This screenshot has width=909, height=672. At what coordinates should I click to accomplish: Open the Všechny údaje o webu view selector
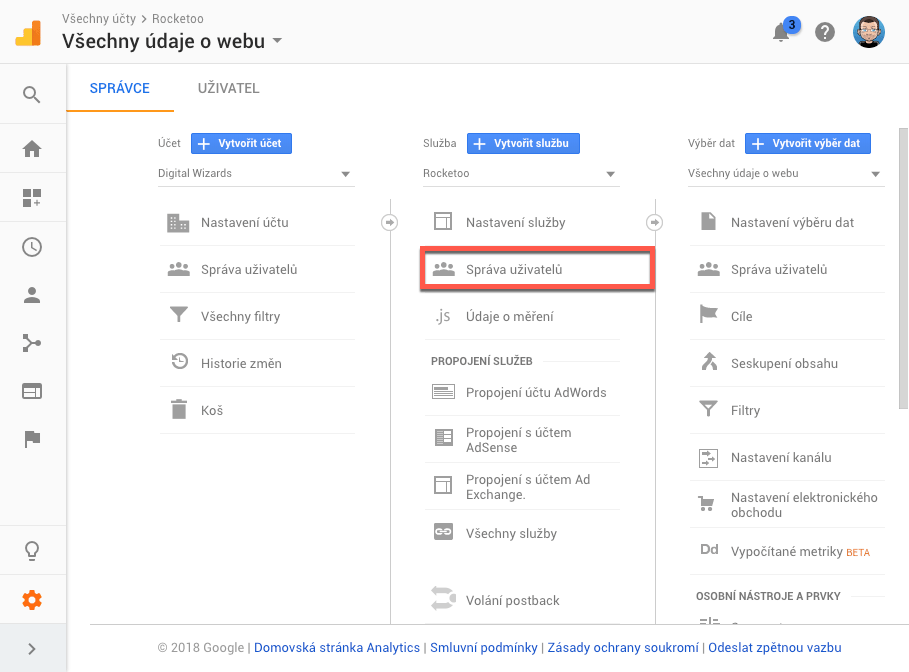tap(787, 174)
